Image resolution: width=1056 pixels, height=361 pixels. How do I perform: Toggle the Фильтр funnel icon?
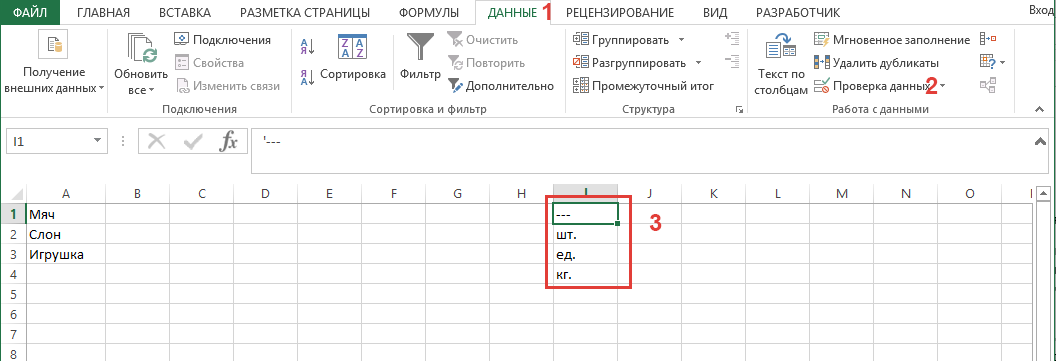point(420,47)
